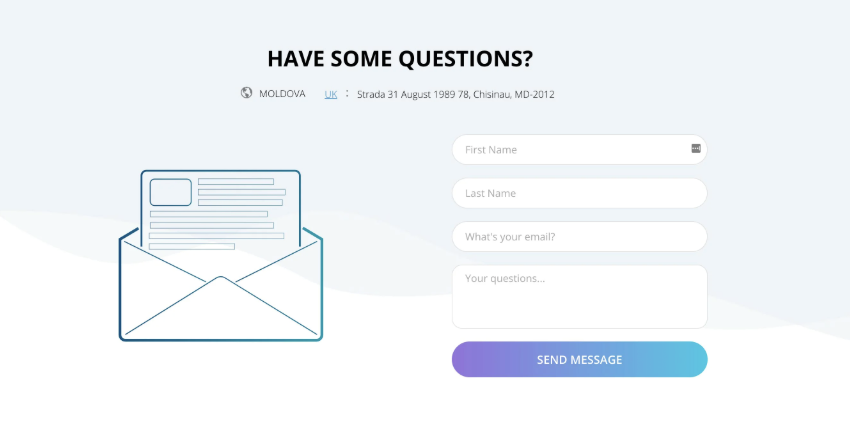Switch to the UK office address

(331, 94)
